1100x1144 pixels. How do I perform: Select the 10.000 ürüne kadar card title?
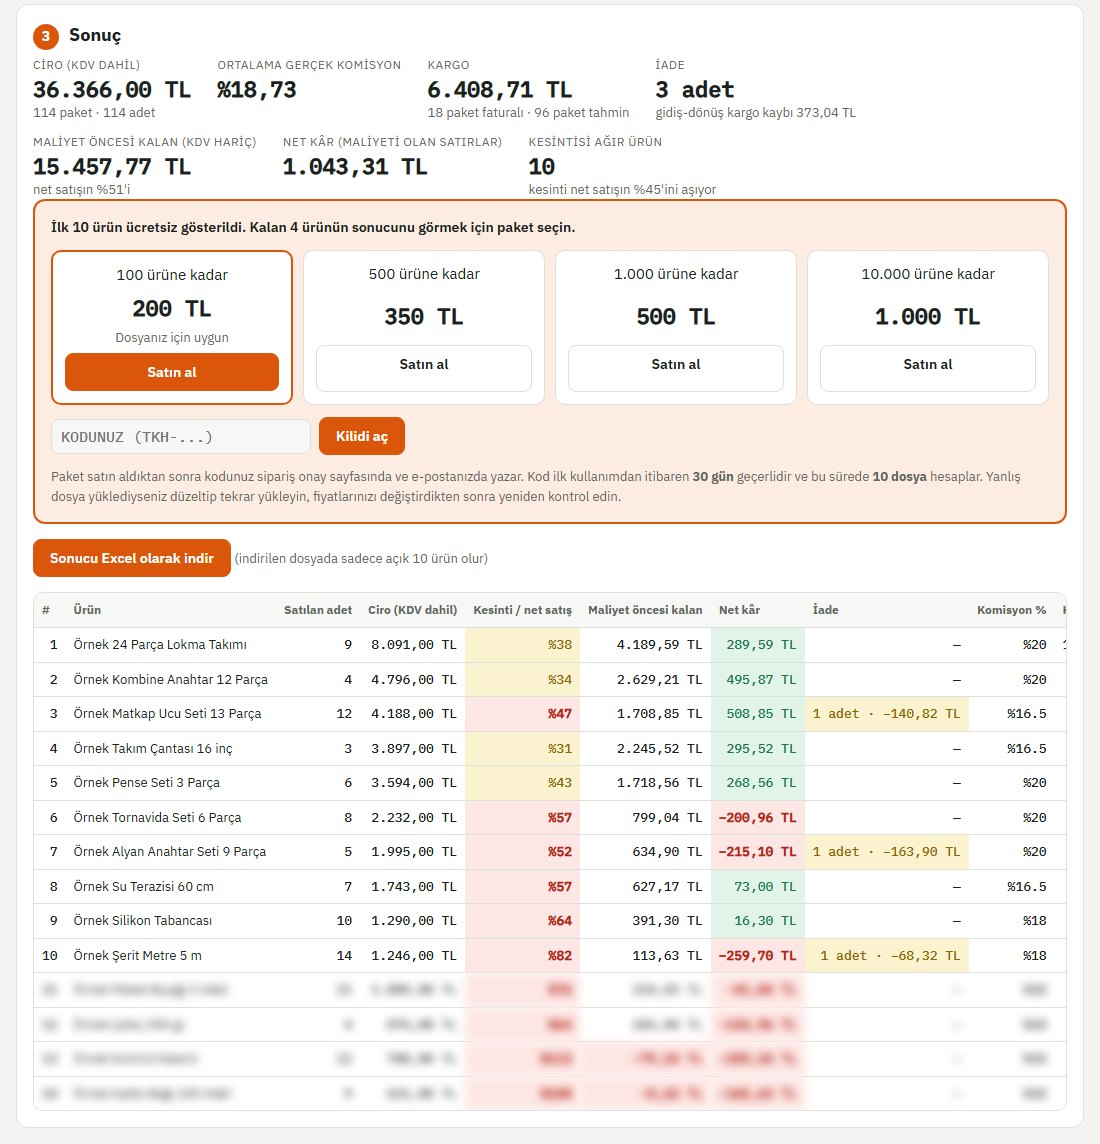(928, 274)
